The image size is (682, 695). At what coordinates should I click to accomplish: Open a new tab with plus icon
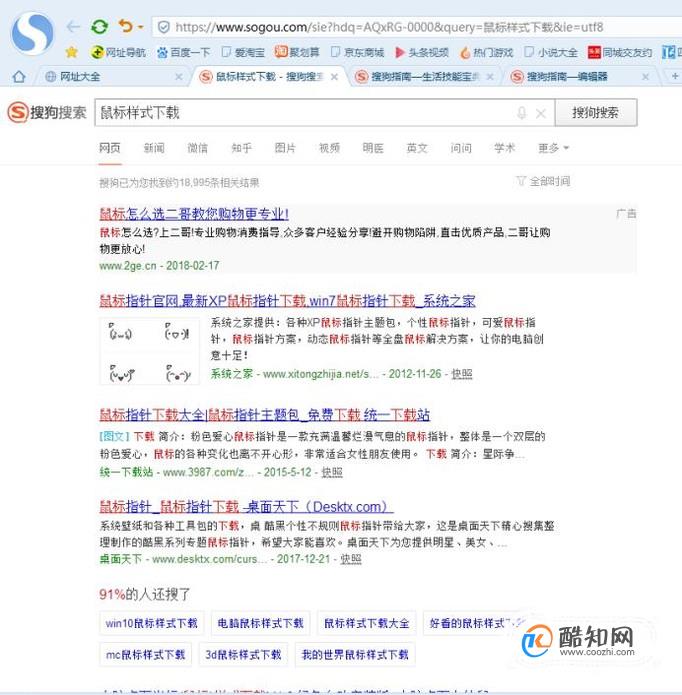[674, 76]
